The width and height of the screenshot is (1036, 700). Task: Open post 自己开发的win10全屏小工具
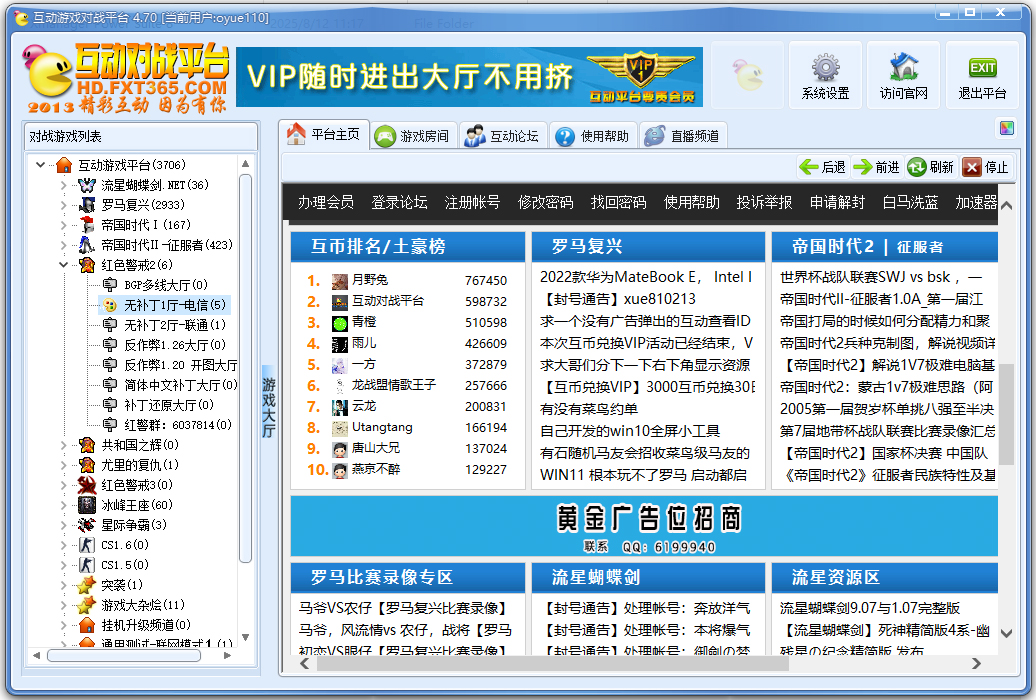pyautogui.click(x=630, y=431)
